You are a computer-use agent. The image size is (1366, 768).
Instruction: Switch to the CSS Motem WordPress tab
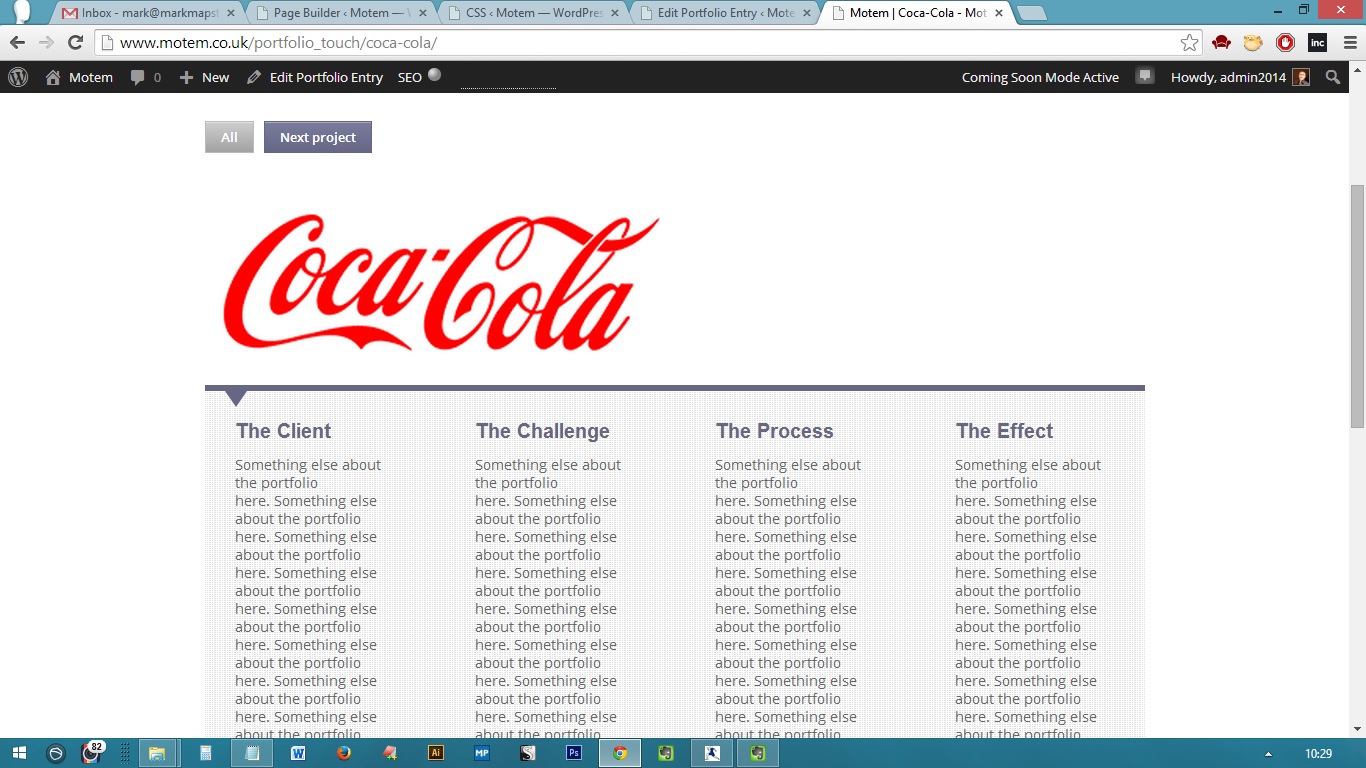tap(530, 13)
